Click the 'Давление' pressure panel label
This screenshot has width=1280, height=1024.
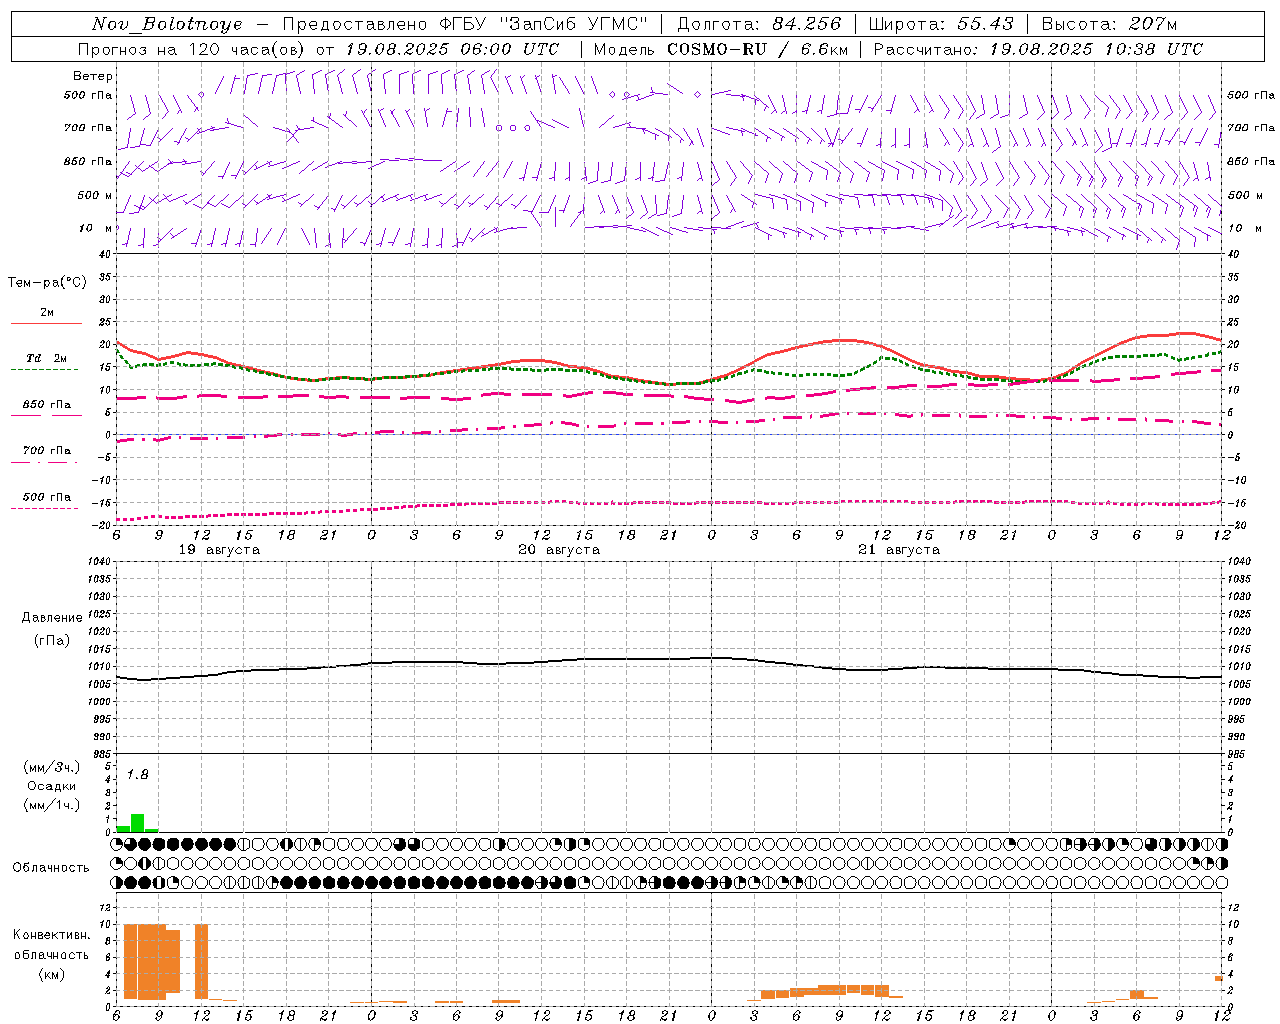coord(52,618)
